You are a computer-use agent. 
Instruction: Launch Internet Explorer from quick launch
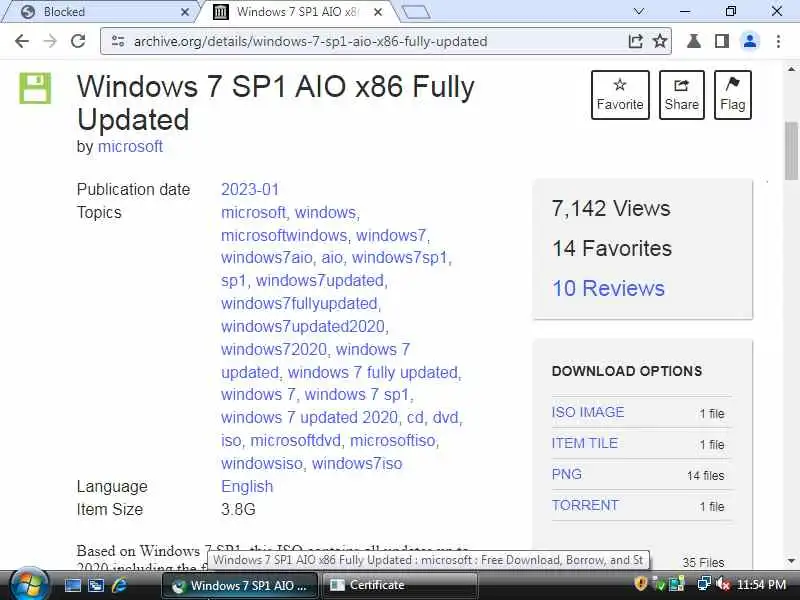pos(119,585)
